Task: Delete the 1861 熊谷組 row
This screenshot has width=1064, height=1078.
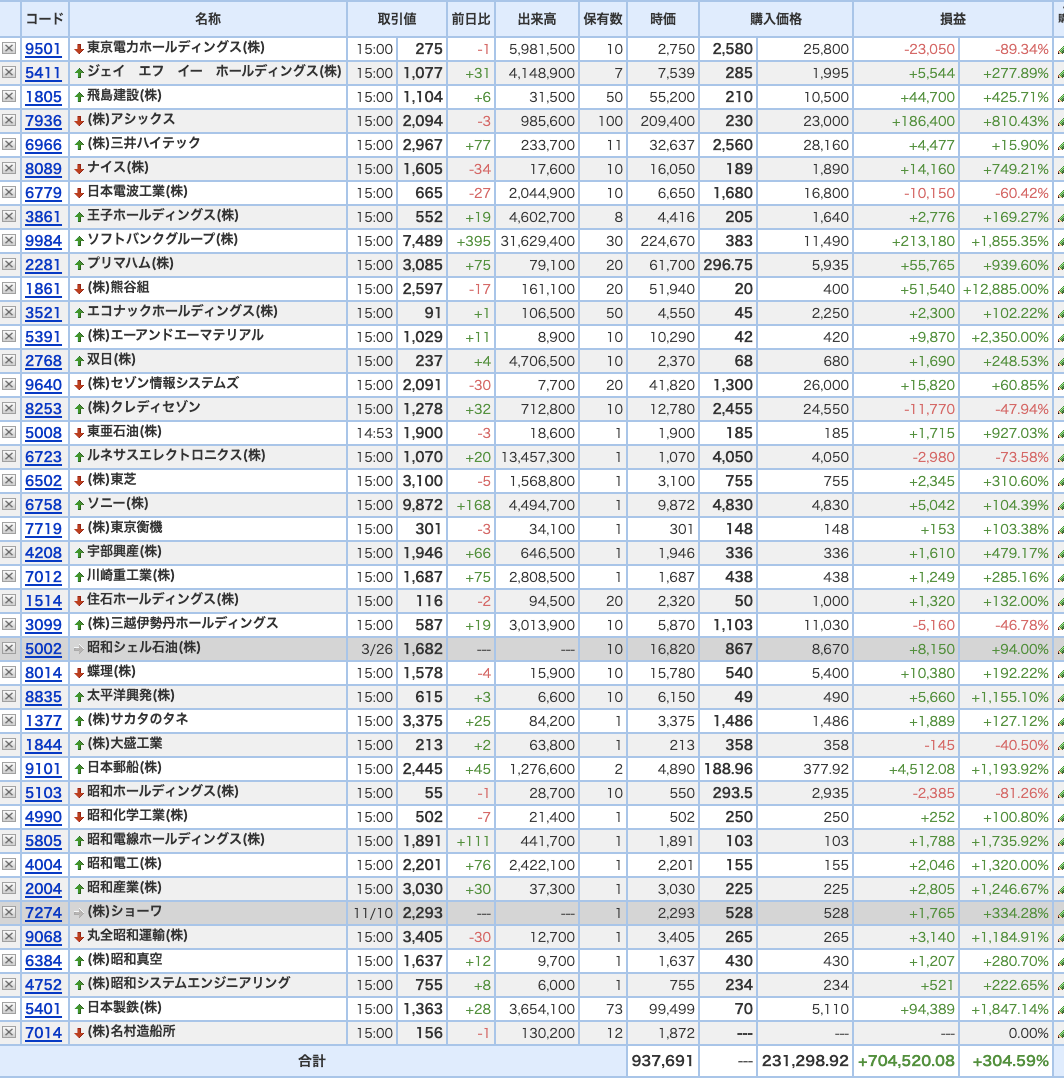Action: pyautogui.click(x=8, y=289)
